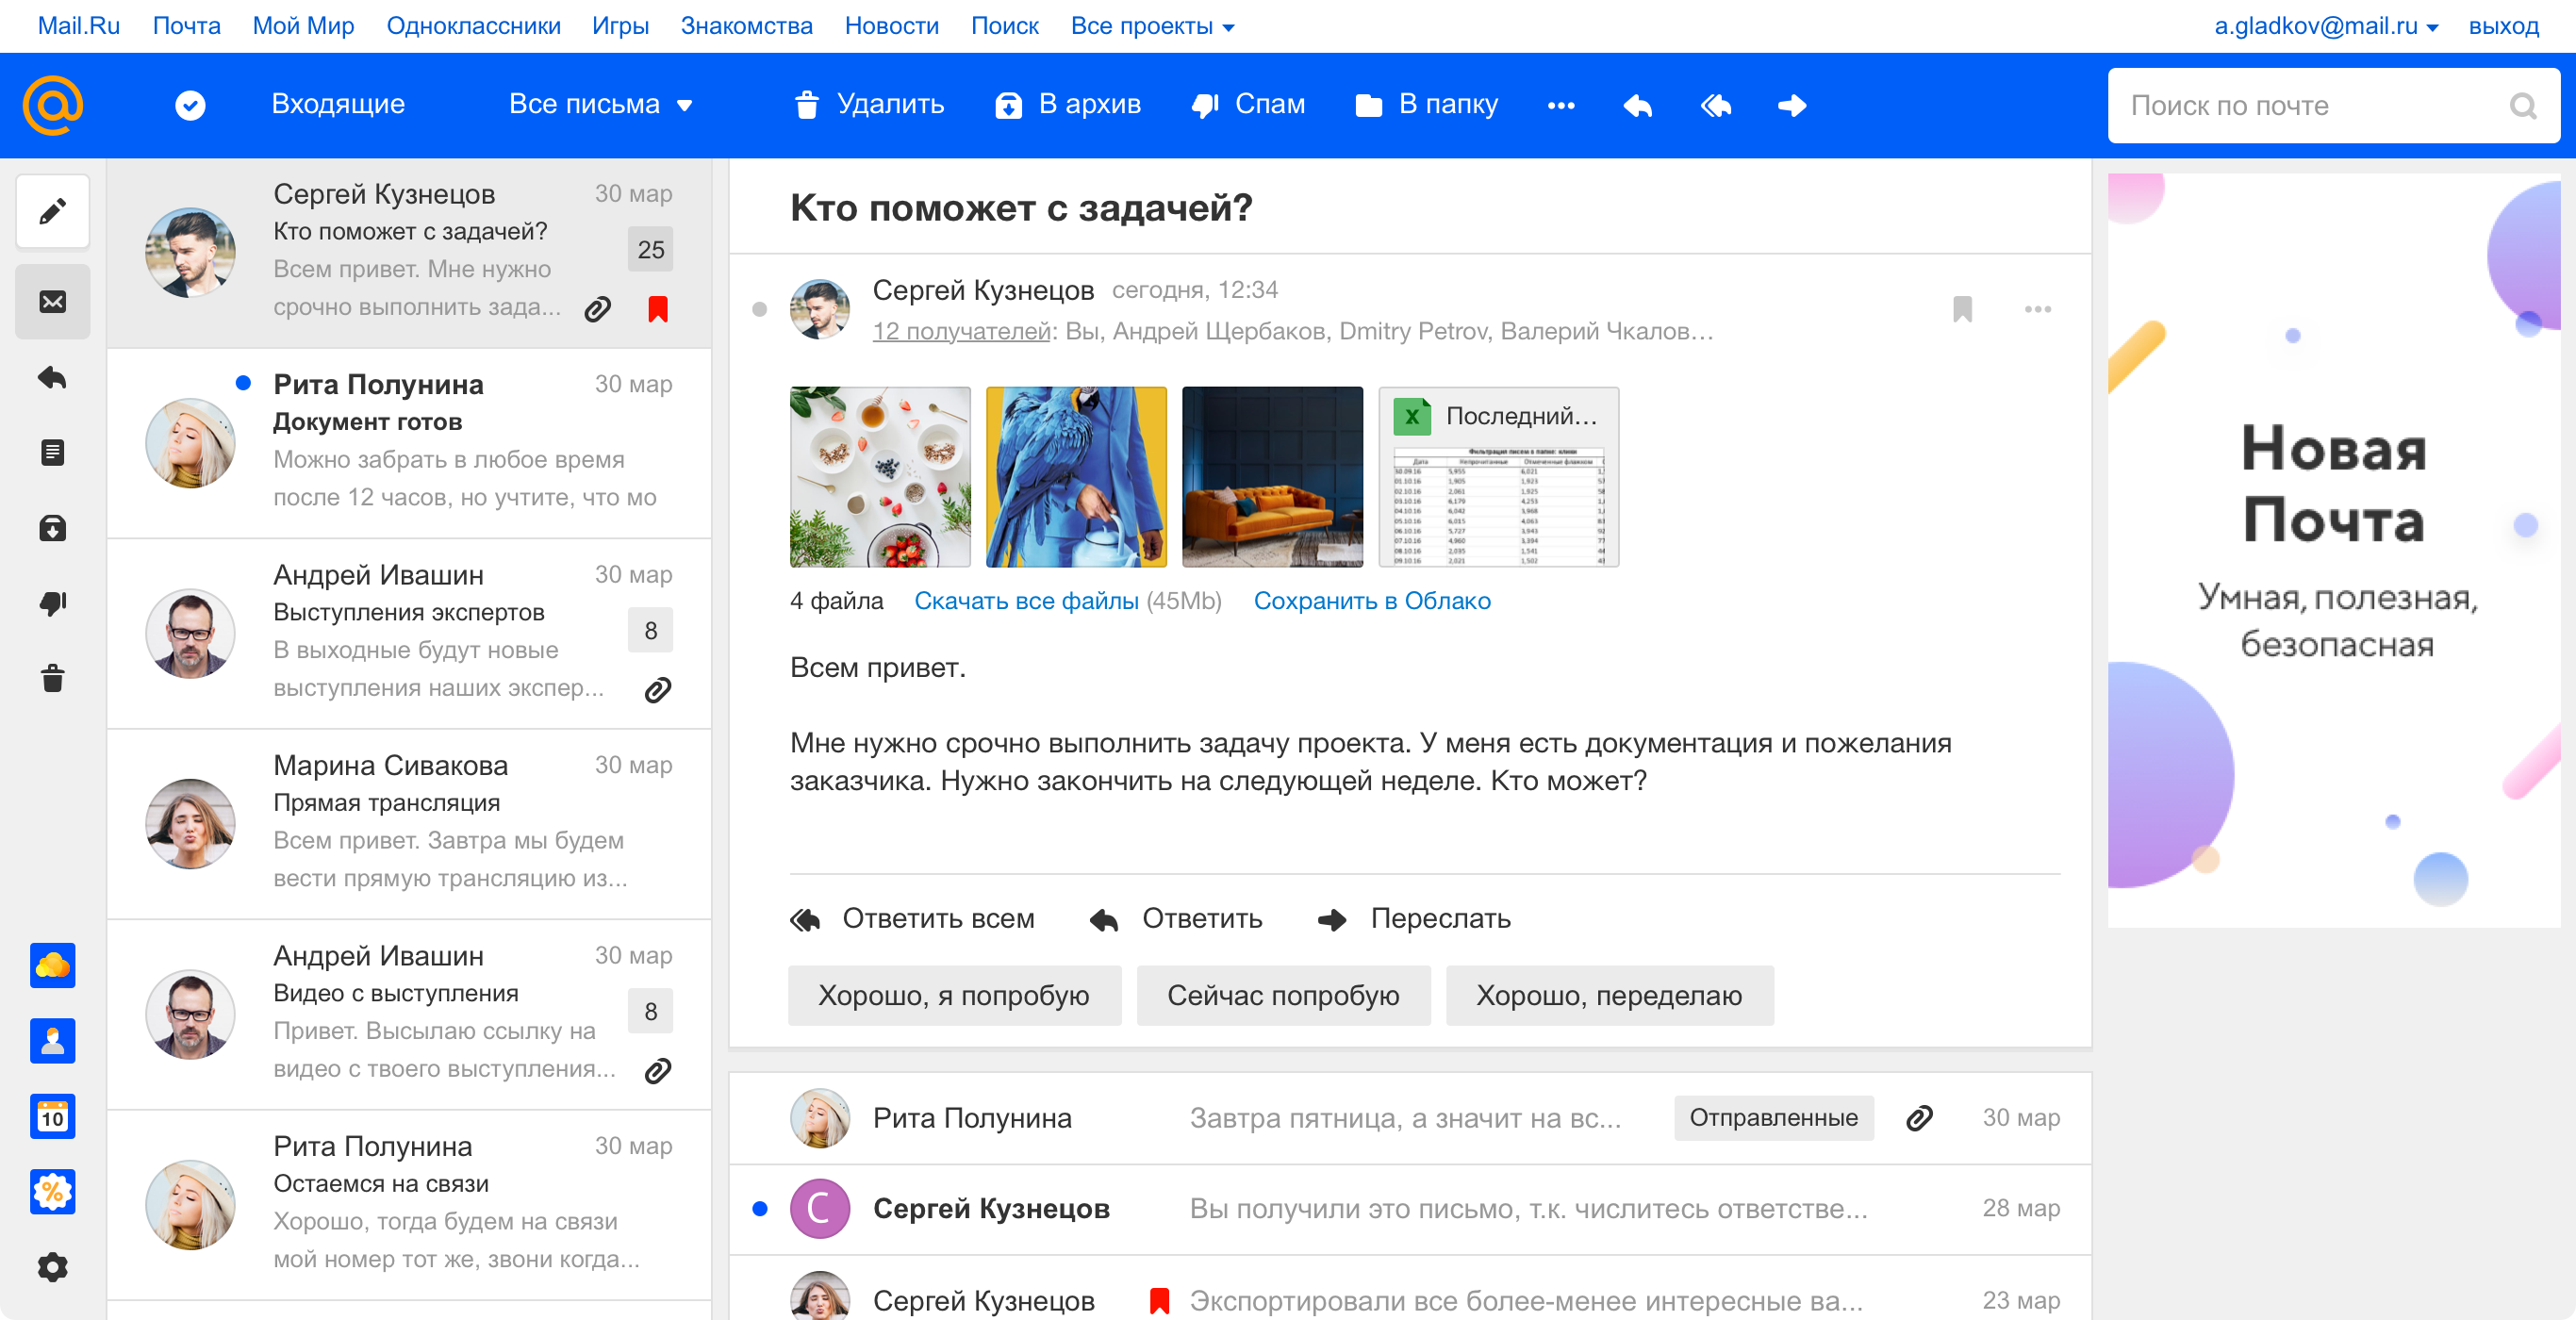The image size is (2576, 1320).
Task: Open the blue parrot image attachment thumbnail
Action: pyautogui.click(x=1075, y=477)
